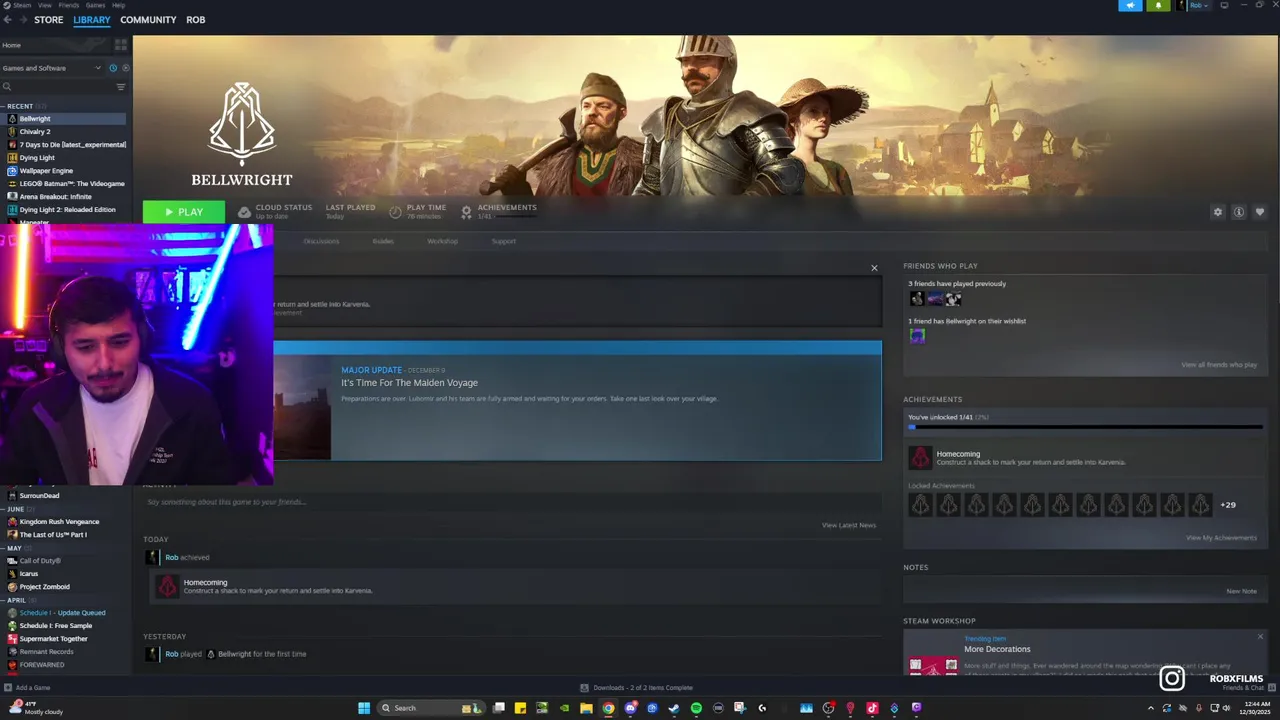1280x720 pixels.
Task: Switch to the STORE tab
Action: (x=49, y=20)
